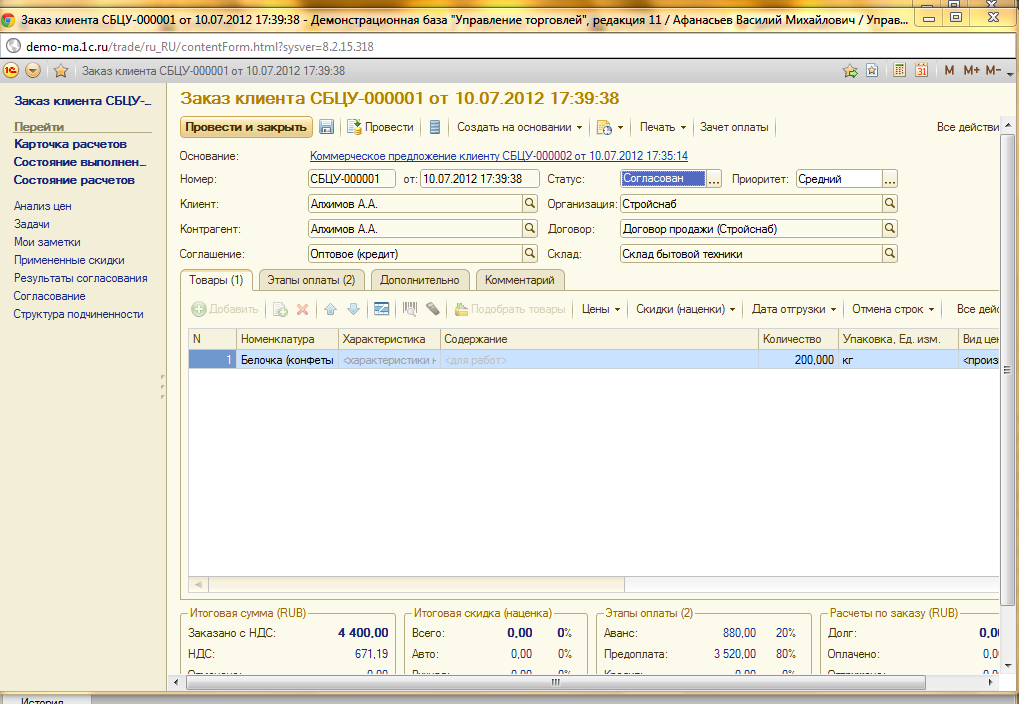Open the Печать dropdown

(x=663, y=127)
